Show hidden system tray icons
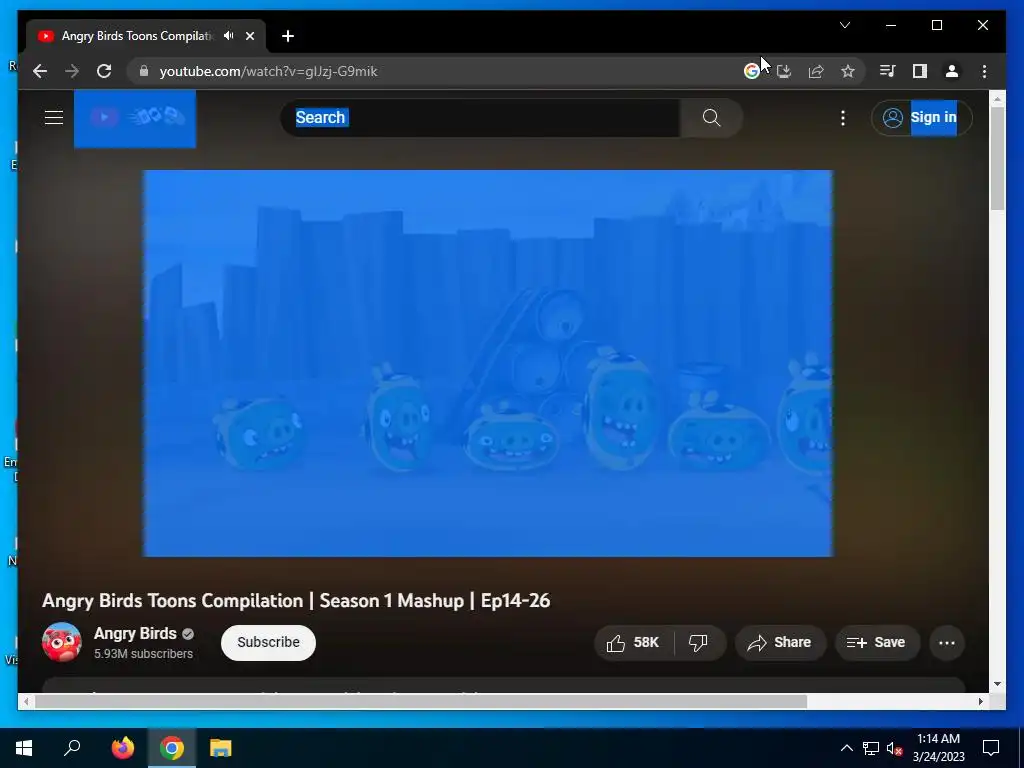Viewport: 1024px width, 768px height. (846, 748)
